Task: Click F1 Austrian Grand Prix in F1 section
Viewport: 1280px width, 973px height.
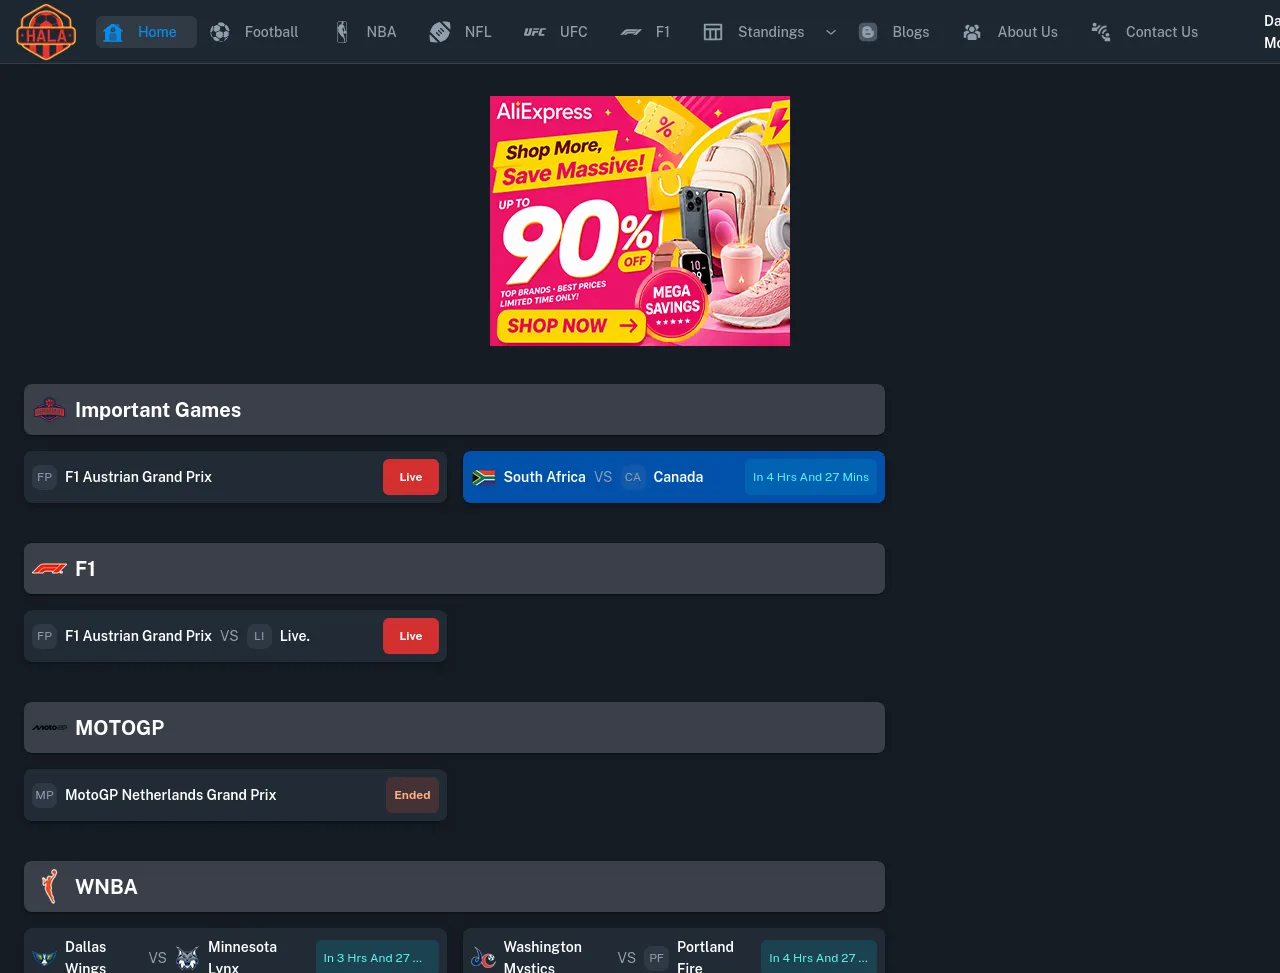Action: click(138, 636)
